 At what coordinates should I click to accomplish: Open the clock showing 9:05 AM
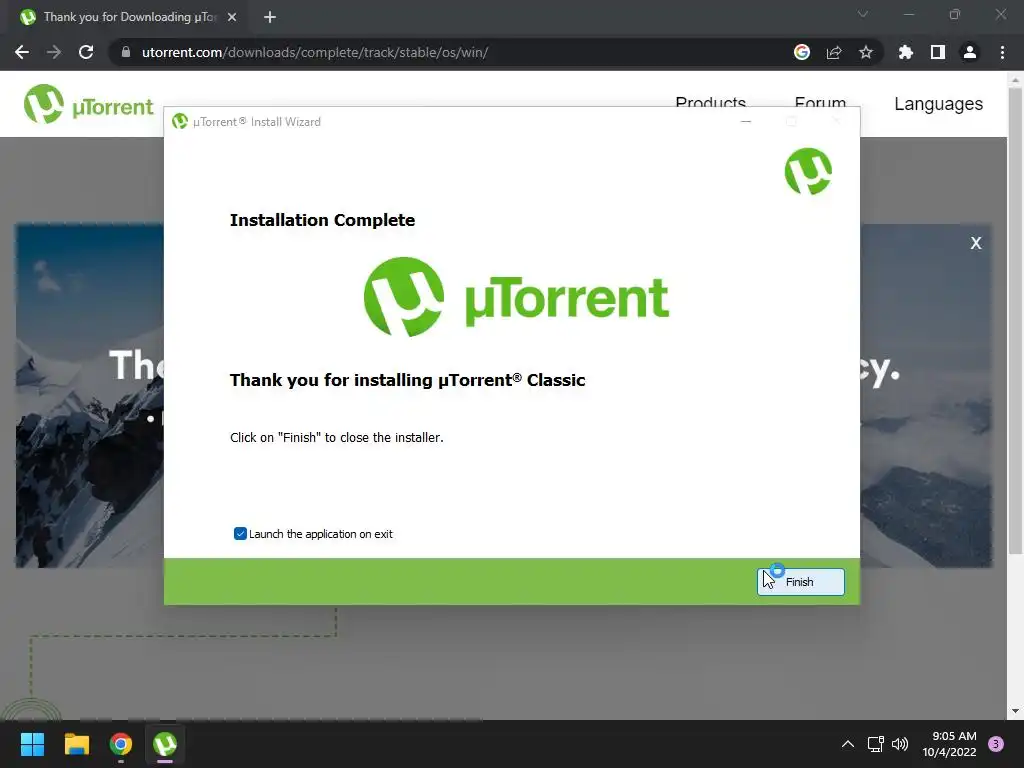point(950,744)
